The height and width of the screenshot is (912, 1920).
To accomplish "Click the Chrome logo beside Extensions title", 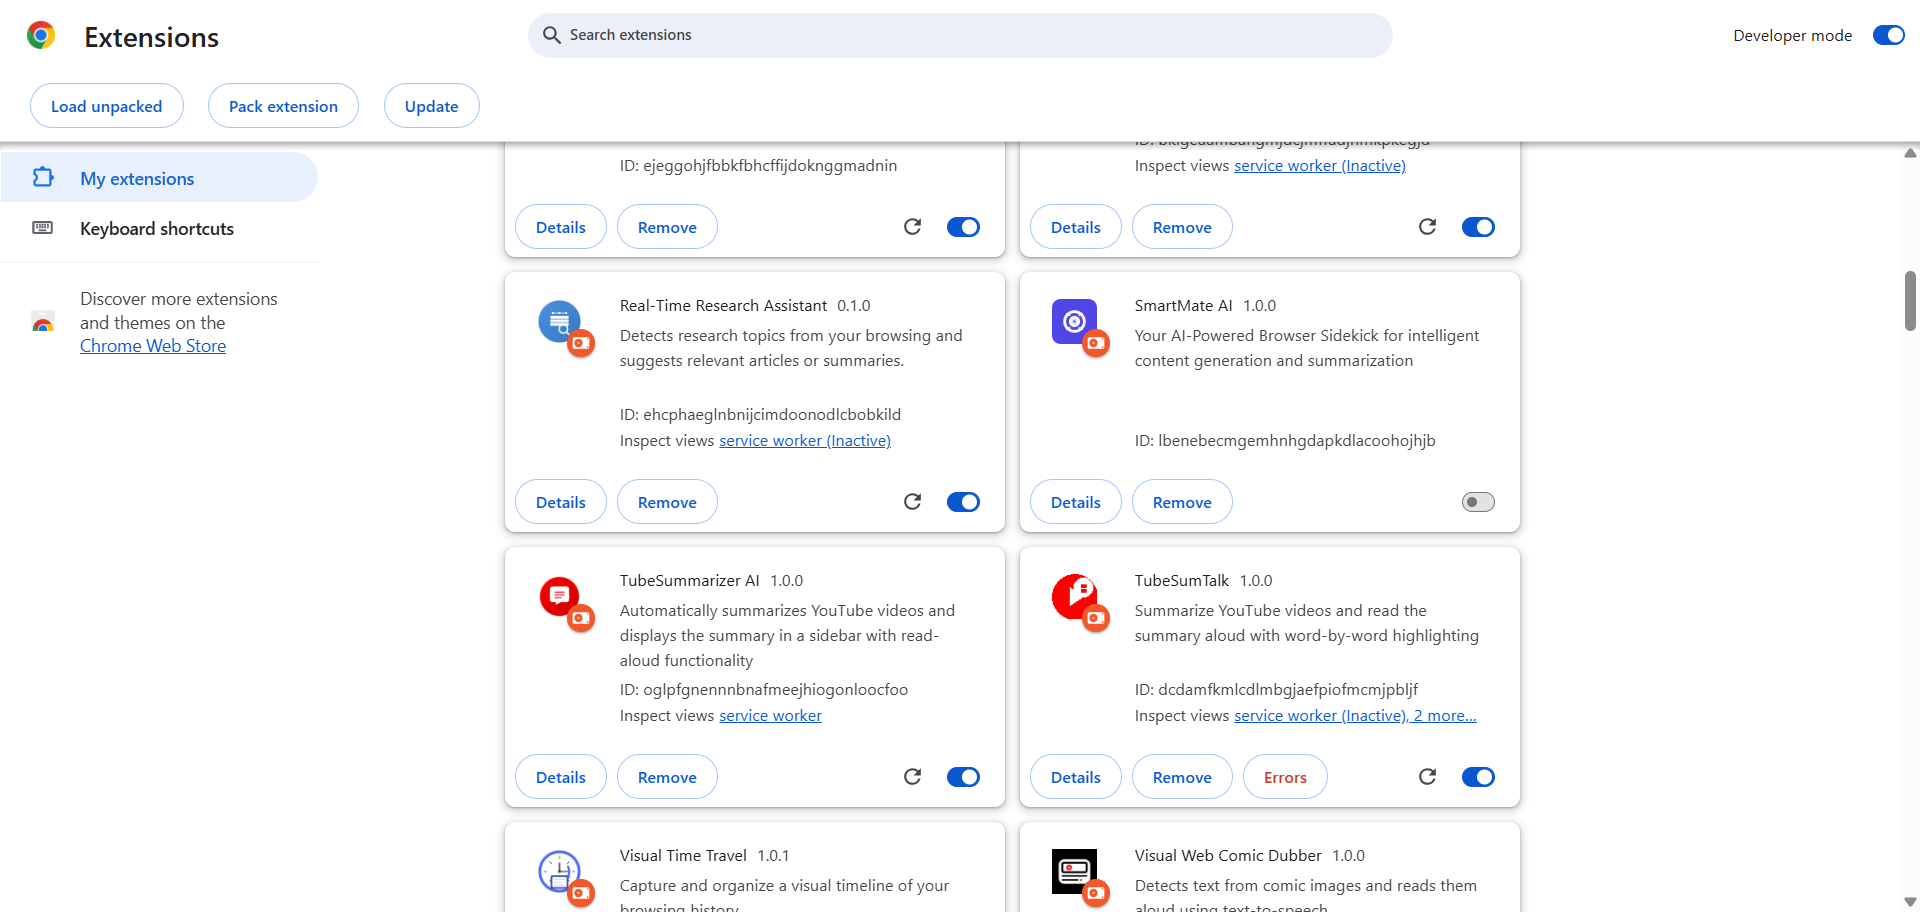I will 41,36.
